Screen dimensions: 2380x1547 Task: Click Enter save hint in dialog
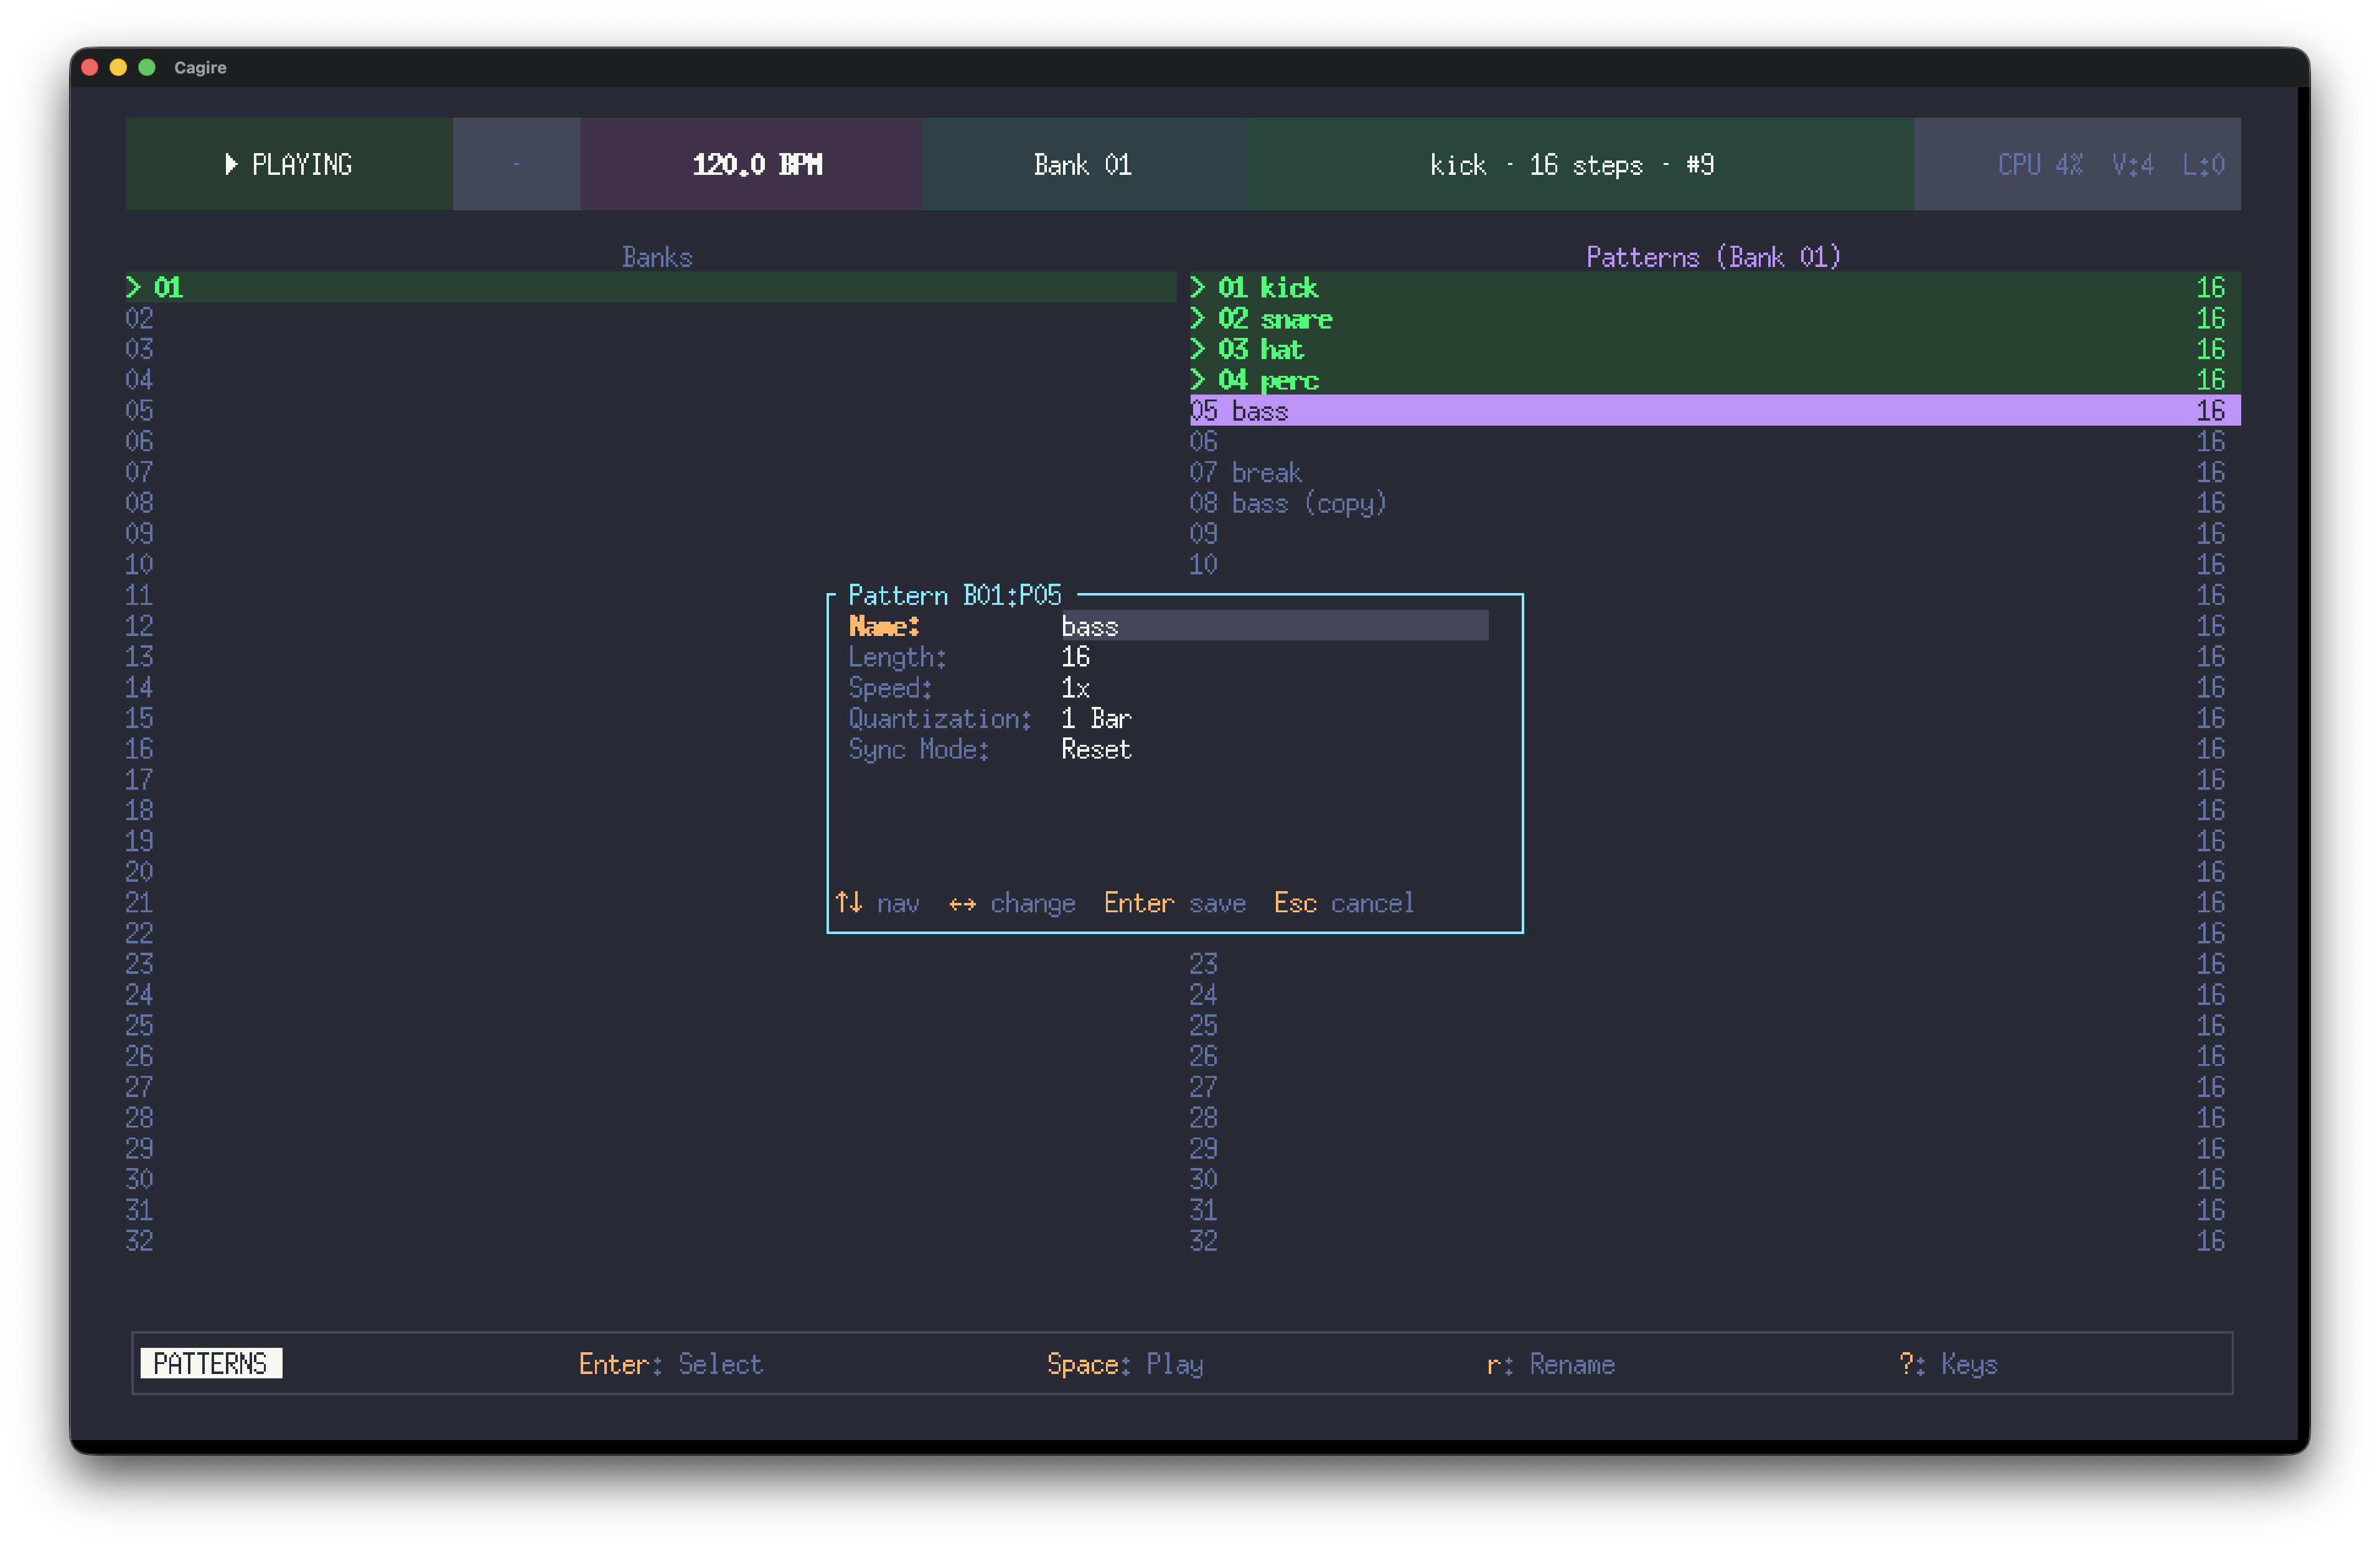coord(1174,903)
